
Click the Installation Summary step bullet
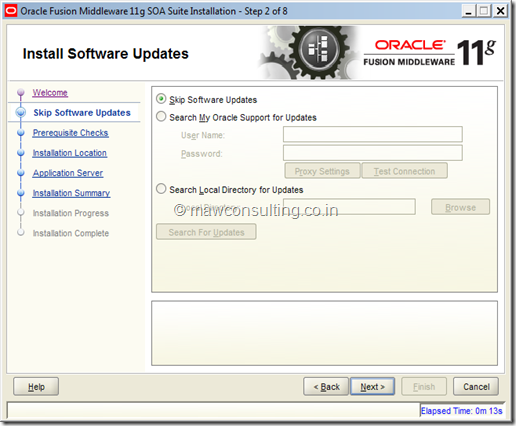click(21, 193)
